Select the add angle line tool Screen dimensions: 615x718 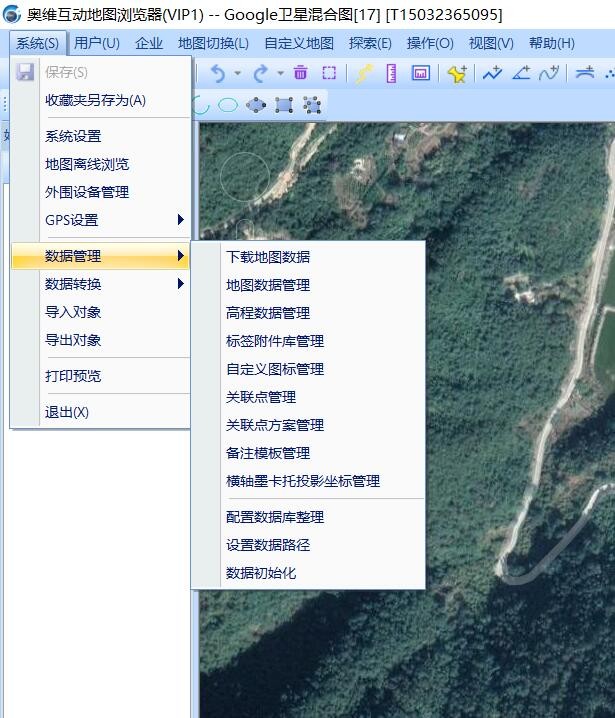521,72
